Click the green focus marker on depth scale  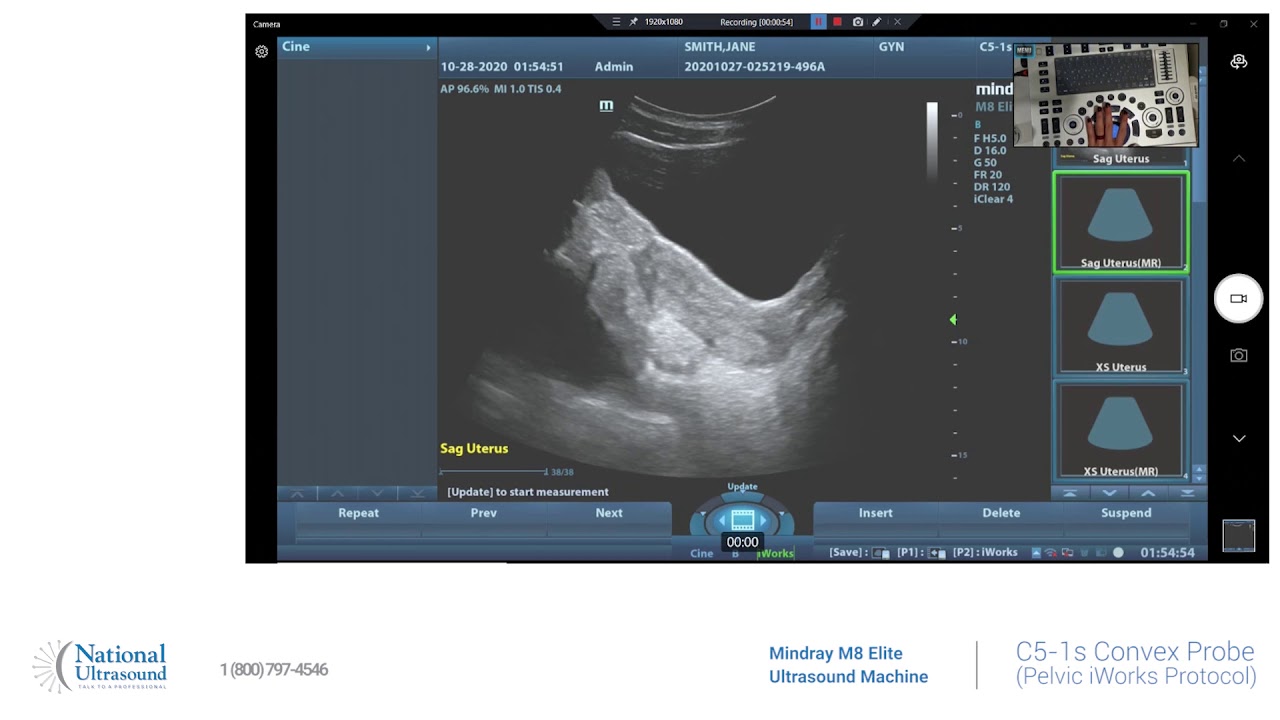(953, 319)
